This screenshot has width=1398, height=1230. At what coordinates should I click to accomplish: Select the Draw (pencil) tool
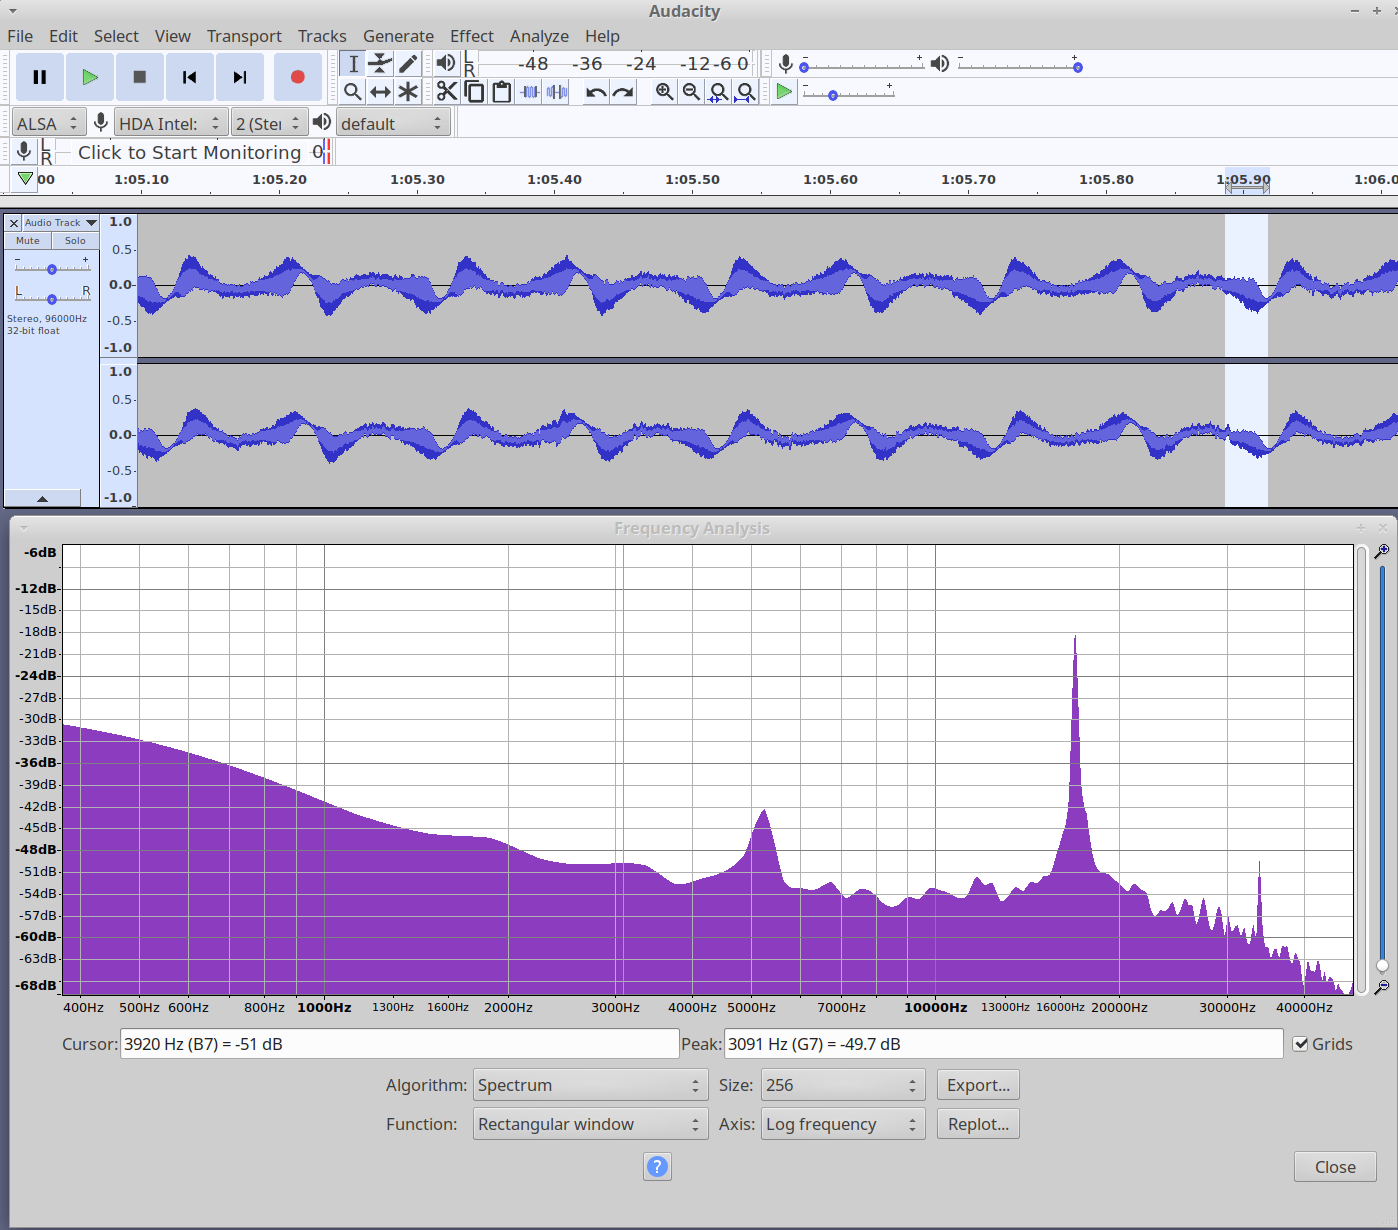pos(408,64)
